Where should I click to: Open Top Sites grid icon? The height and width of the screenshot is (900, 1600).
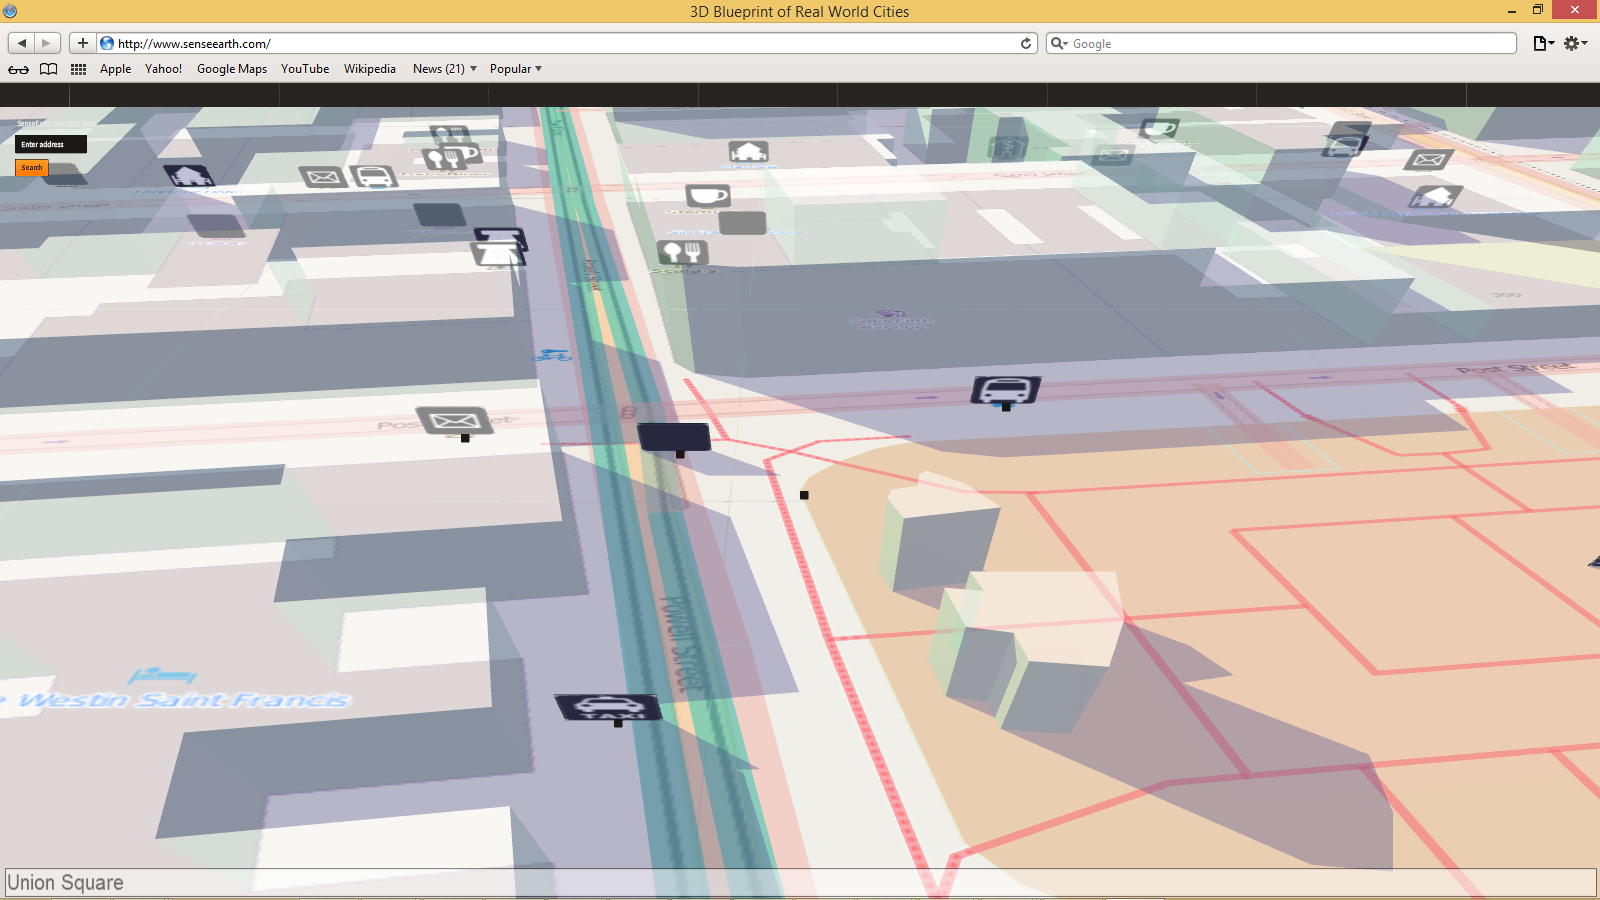coord(78,69)
